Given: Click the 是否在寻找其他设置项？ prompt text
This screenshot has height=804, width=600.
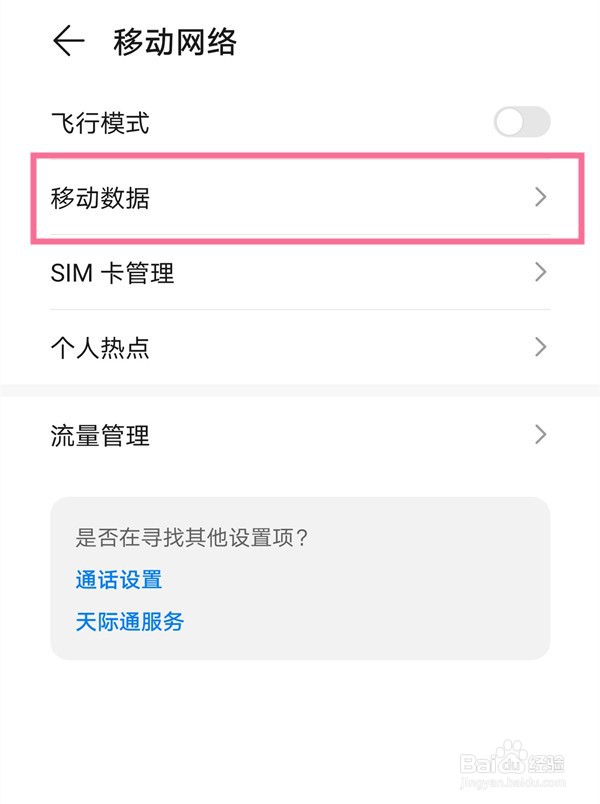Looking at the screenshot, I should tap(192, 537).
